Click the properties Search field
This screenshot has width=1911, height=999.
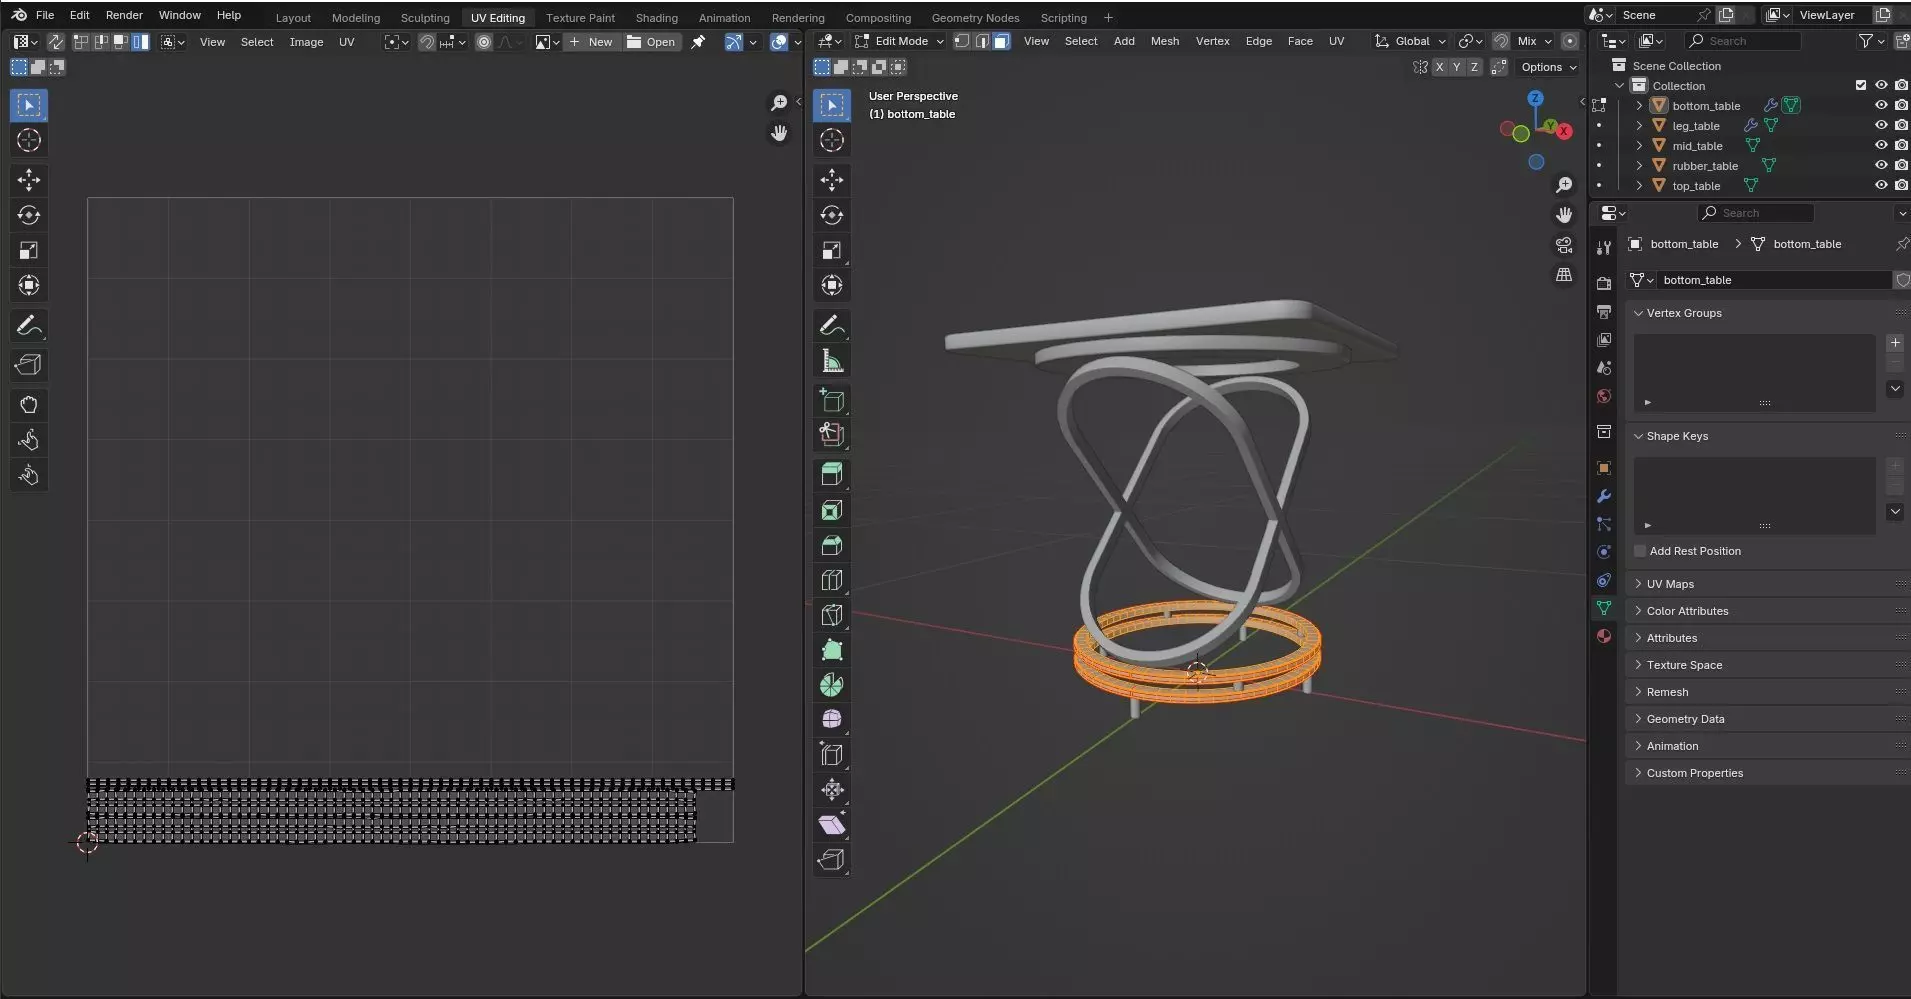[x=1755, y=213]
